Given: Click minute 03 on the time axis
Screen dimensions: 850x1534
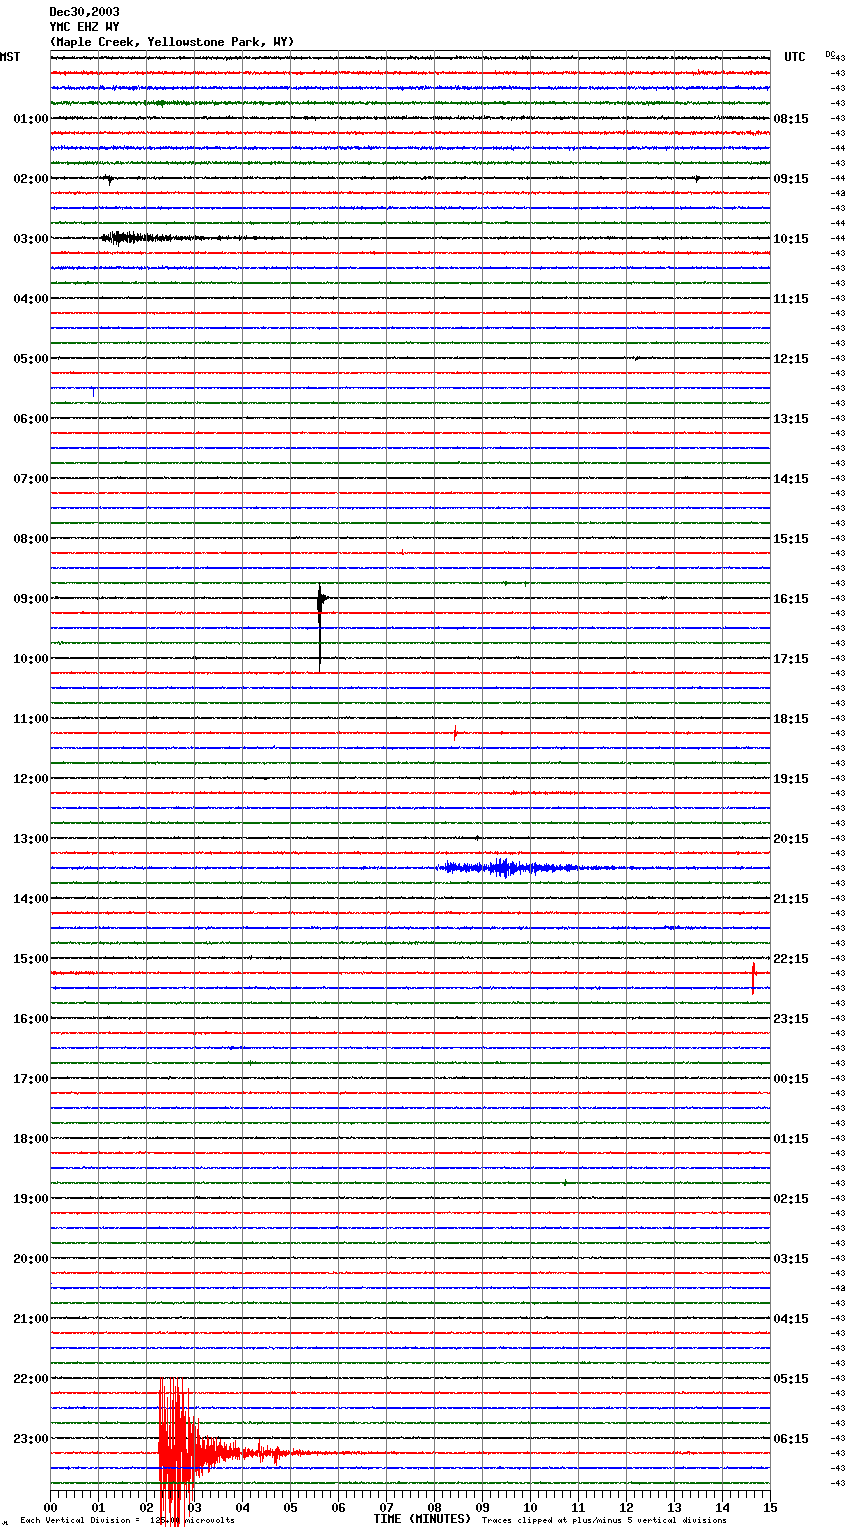Looking at the screenshot, I should (194, 1507).
